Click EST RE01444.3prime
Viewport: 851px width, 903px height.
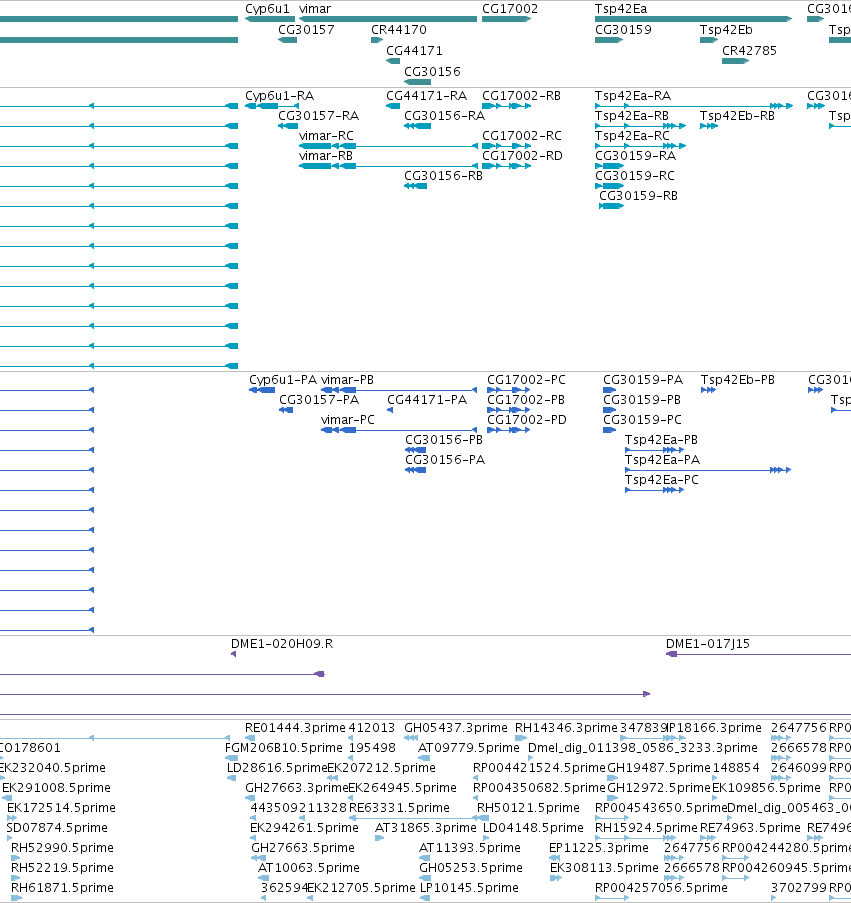[x=295, y=728]
